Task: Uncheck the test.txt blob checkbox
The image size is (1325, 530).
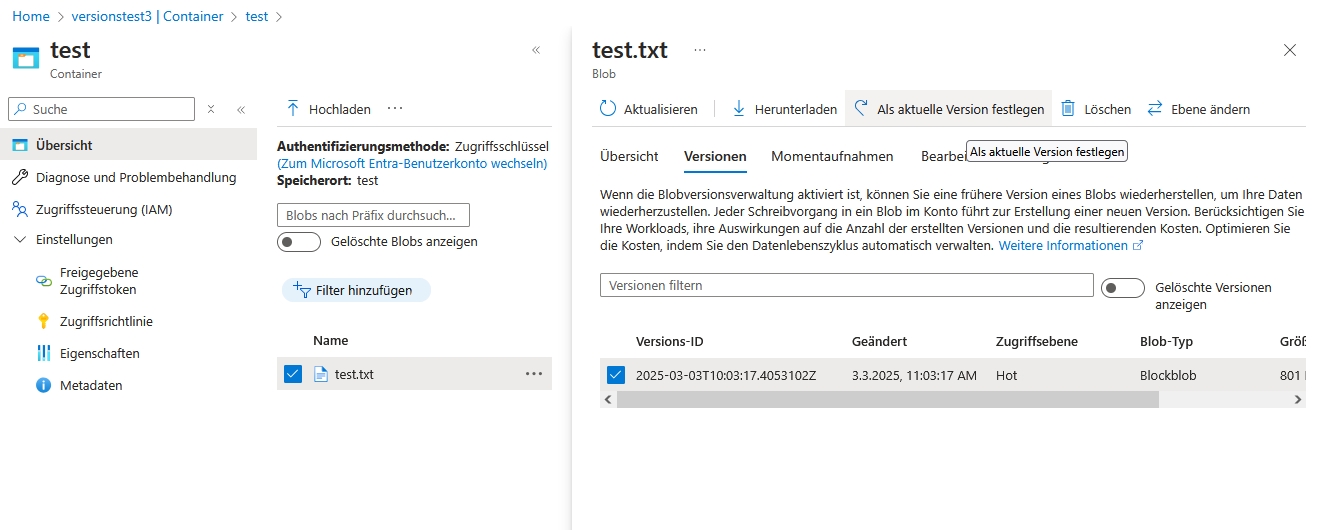Action: (293, 374)
